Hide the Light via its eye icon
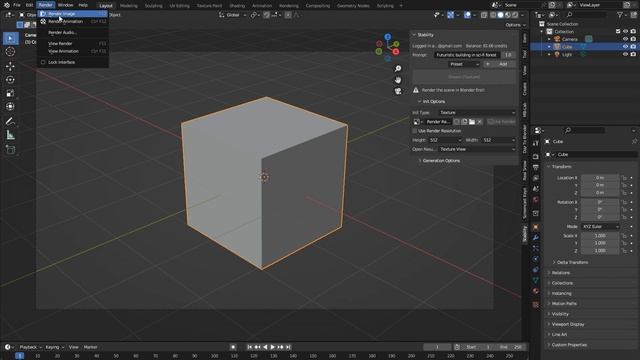Screen dimensions: 640x360 coord(625,54)
